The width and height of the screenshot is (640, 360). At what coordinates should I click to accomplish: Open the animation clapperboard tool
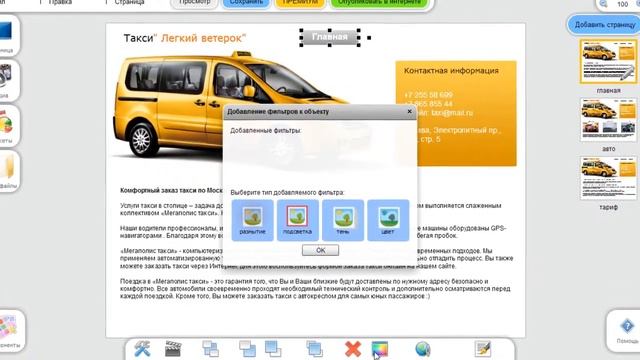(x=173, y=349)
